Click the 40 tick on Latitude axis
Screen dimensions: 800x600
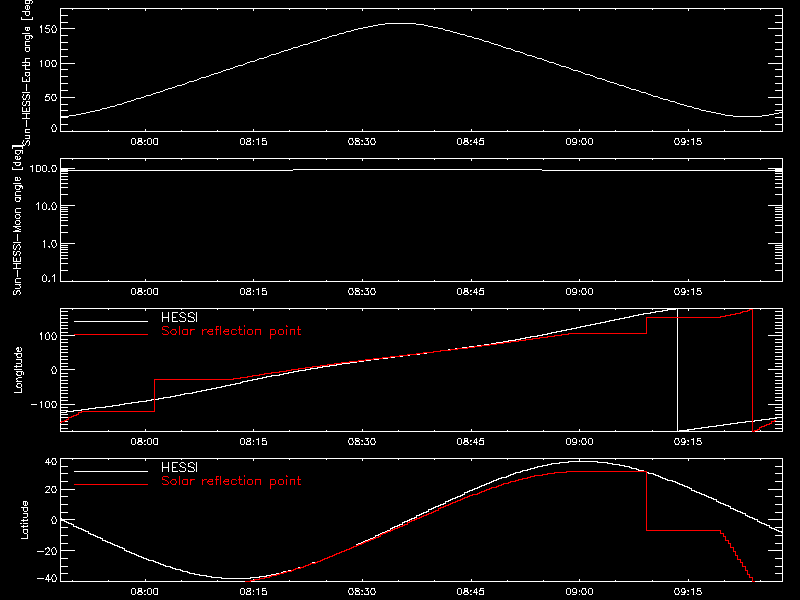click(x=51, y=462)
